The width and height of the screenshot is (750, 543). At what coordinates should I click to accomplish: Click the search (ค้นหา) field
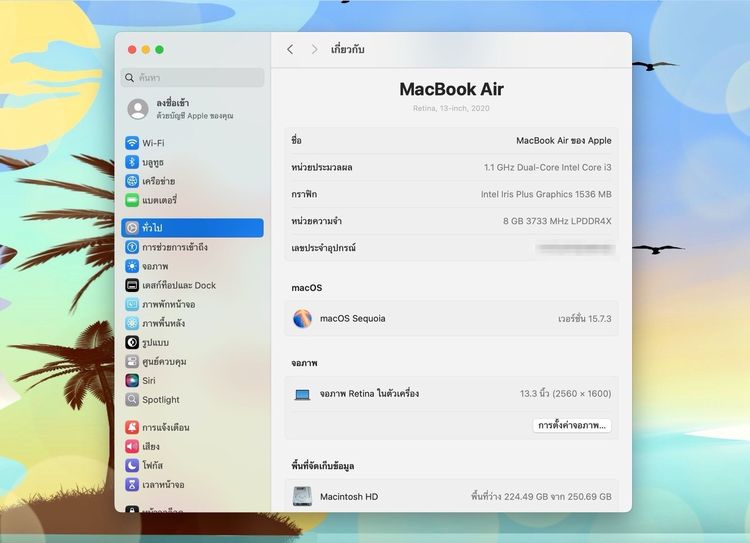192,78
